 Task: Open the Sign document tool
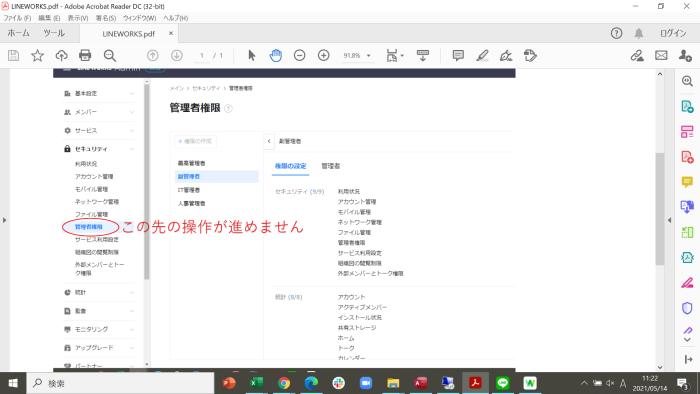pos(506,55)
